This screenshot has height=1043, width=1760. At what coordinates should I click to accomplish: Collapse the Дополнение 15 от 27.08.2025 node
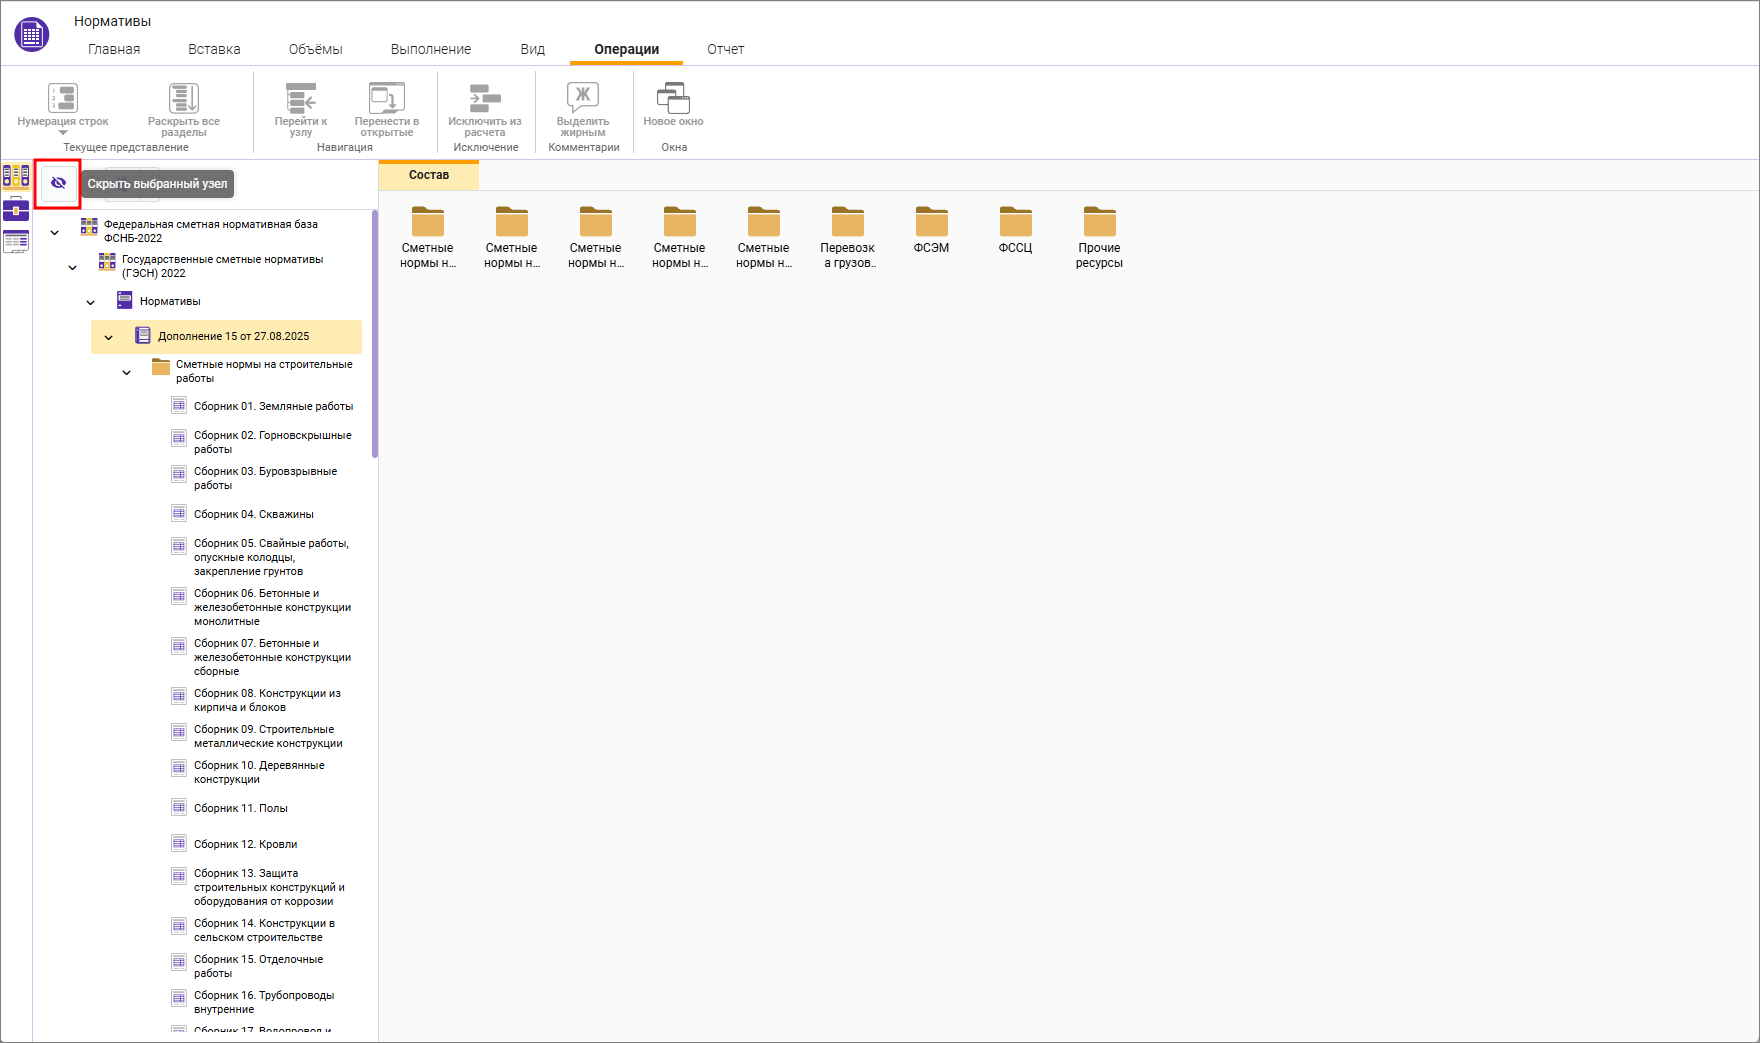[x=109, y=337]
